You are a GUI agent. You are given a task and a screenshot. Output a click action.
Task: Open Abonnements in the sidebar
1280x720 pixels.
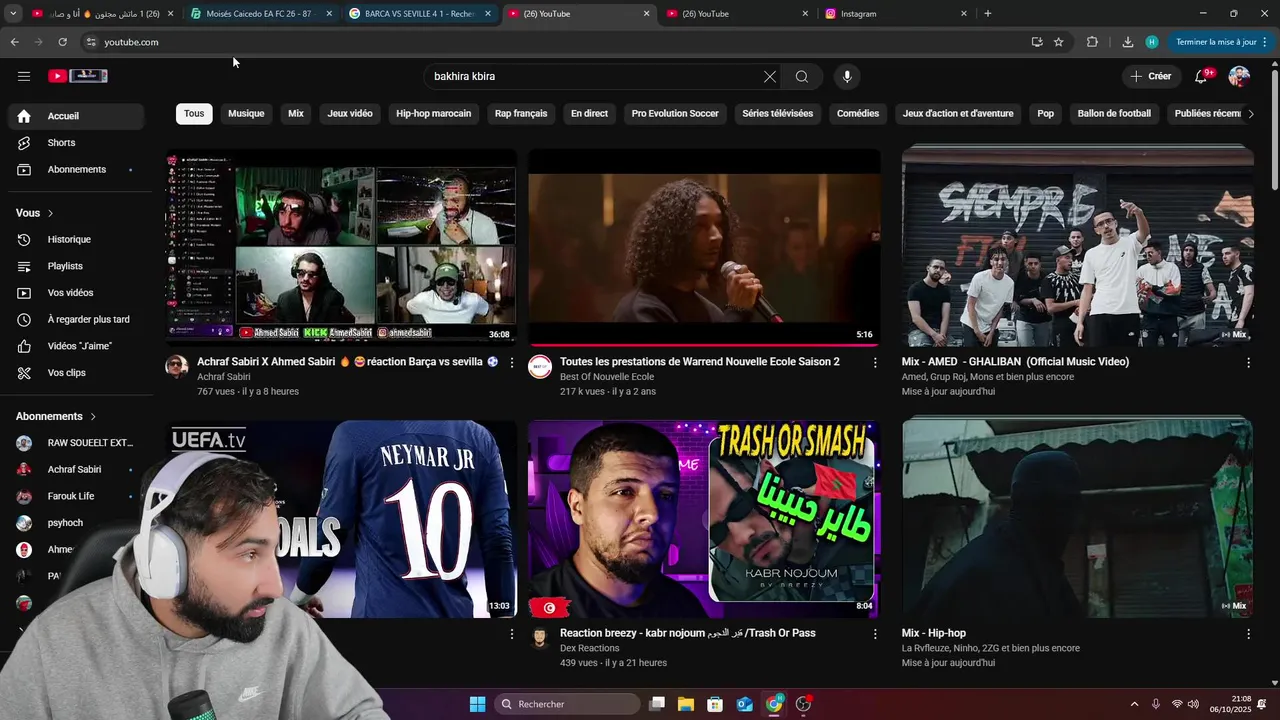[x=76, y=170]
